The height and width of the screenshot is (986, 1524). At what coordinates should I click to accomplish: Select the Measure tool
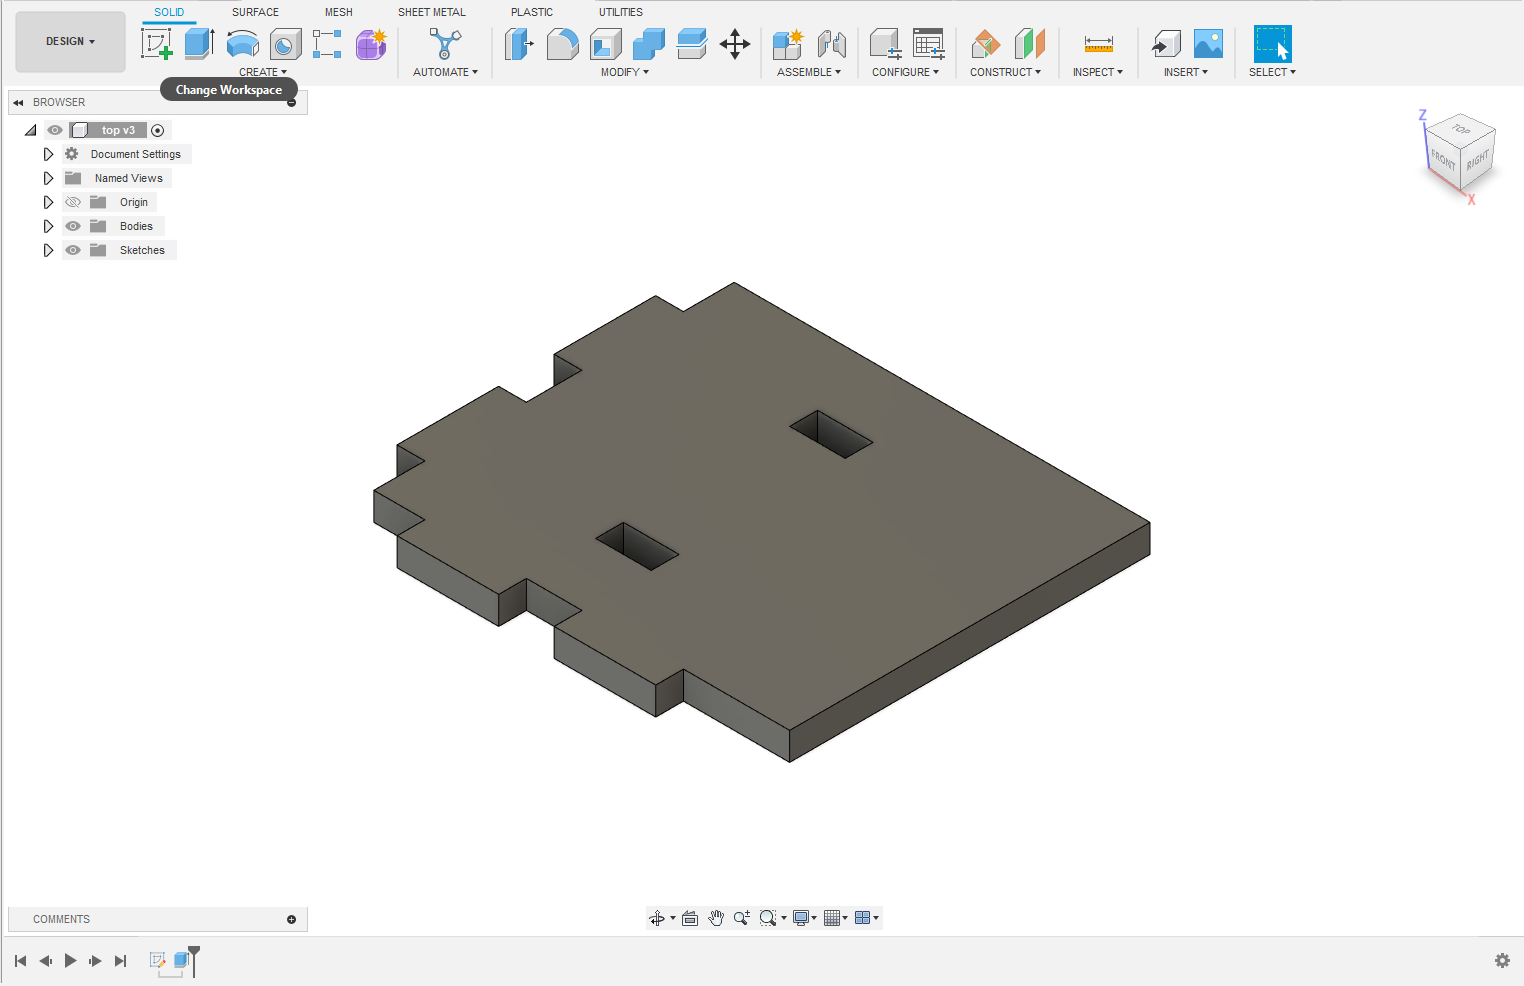(1098, 44)
